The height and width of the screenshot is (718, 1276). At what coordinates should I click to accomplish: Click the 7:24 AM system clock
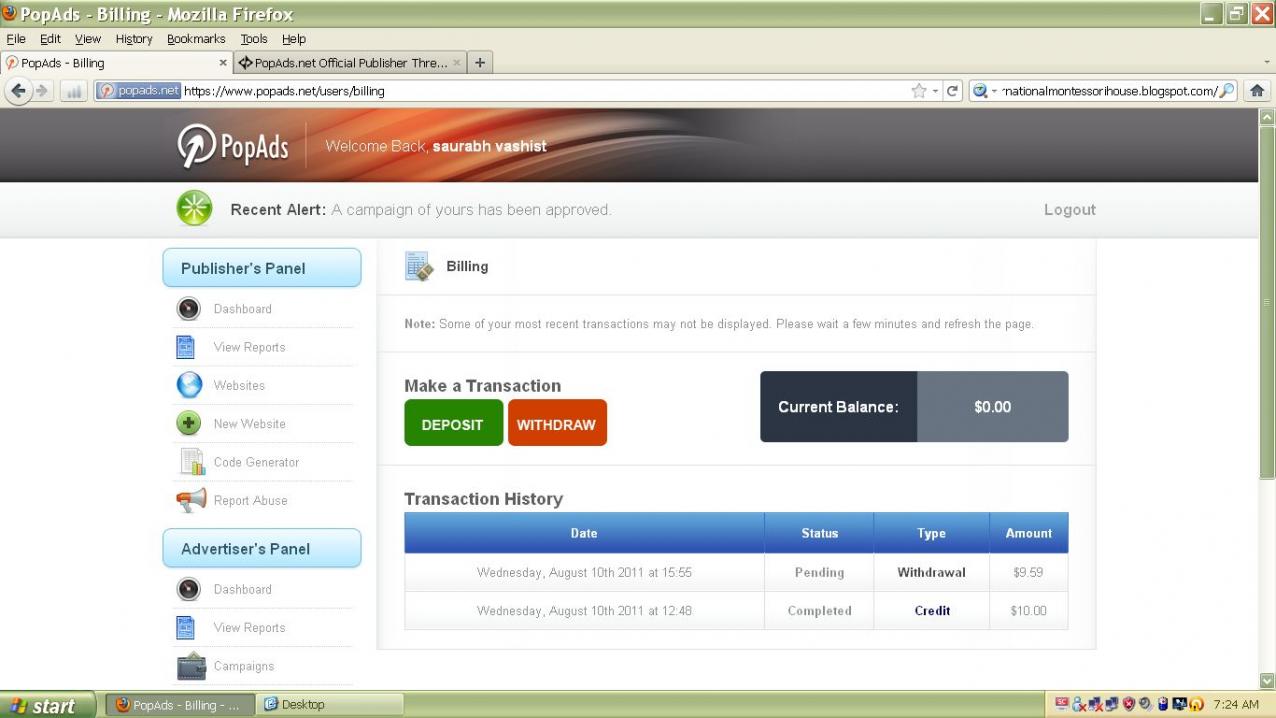tap(1236, 705)
